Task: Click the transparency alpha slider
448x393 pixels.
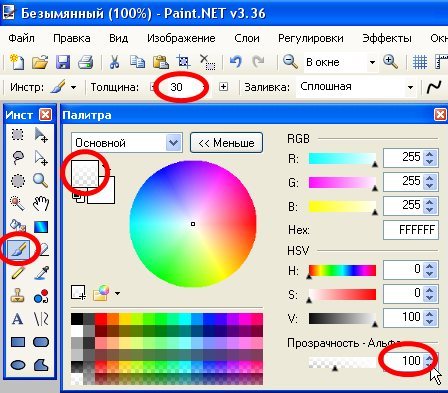Action: coord(342,363)
